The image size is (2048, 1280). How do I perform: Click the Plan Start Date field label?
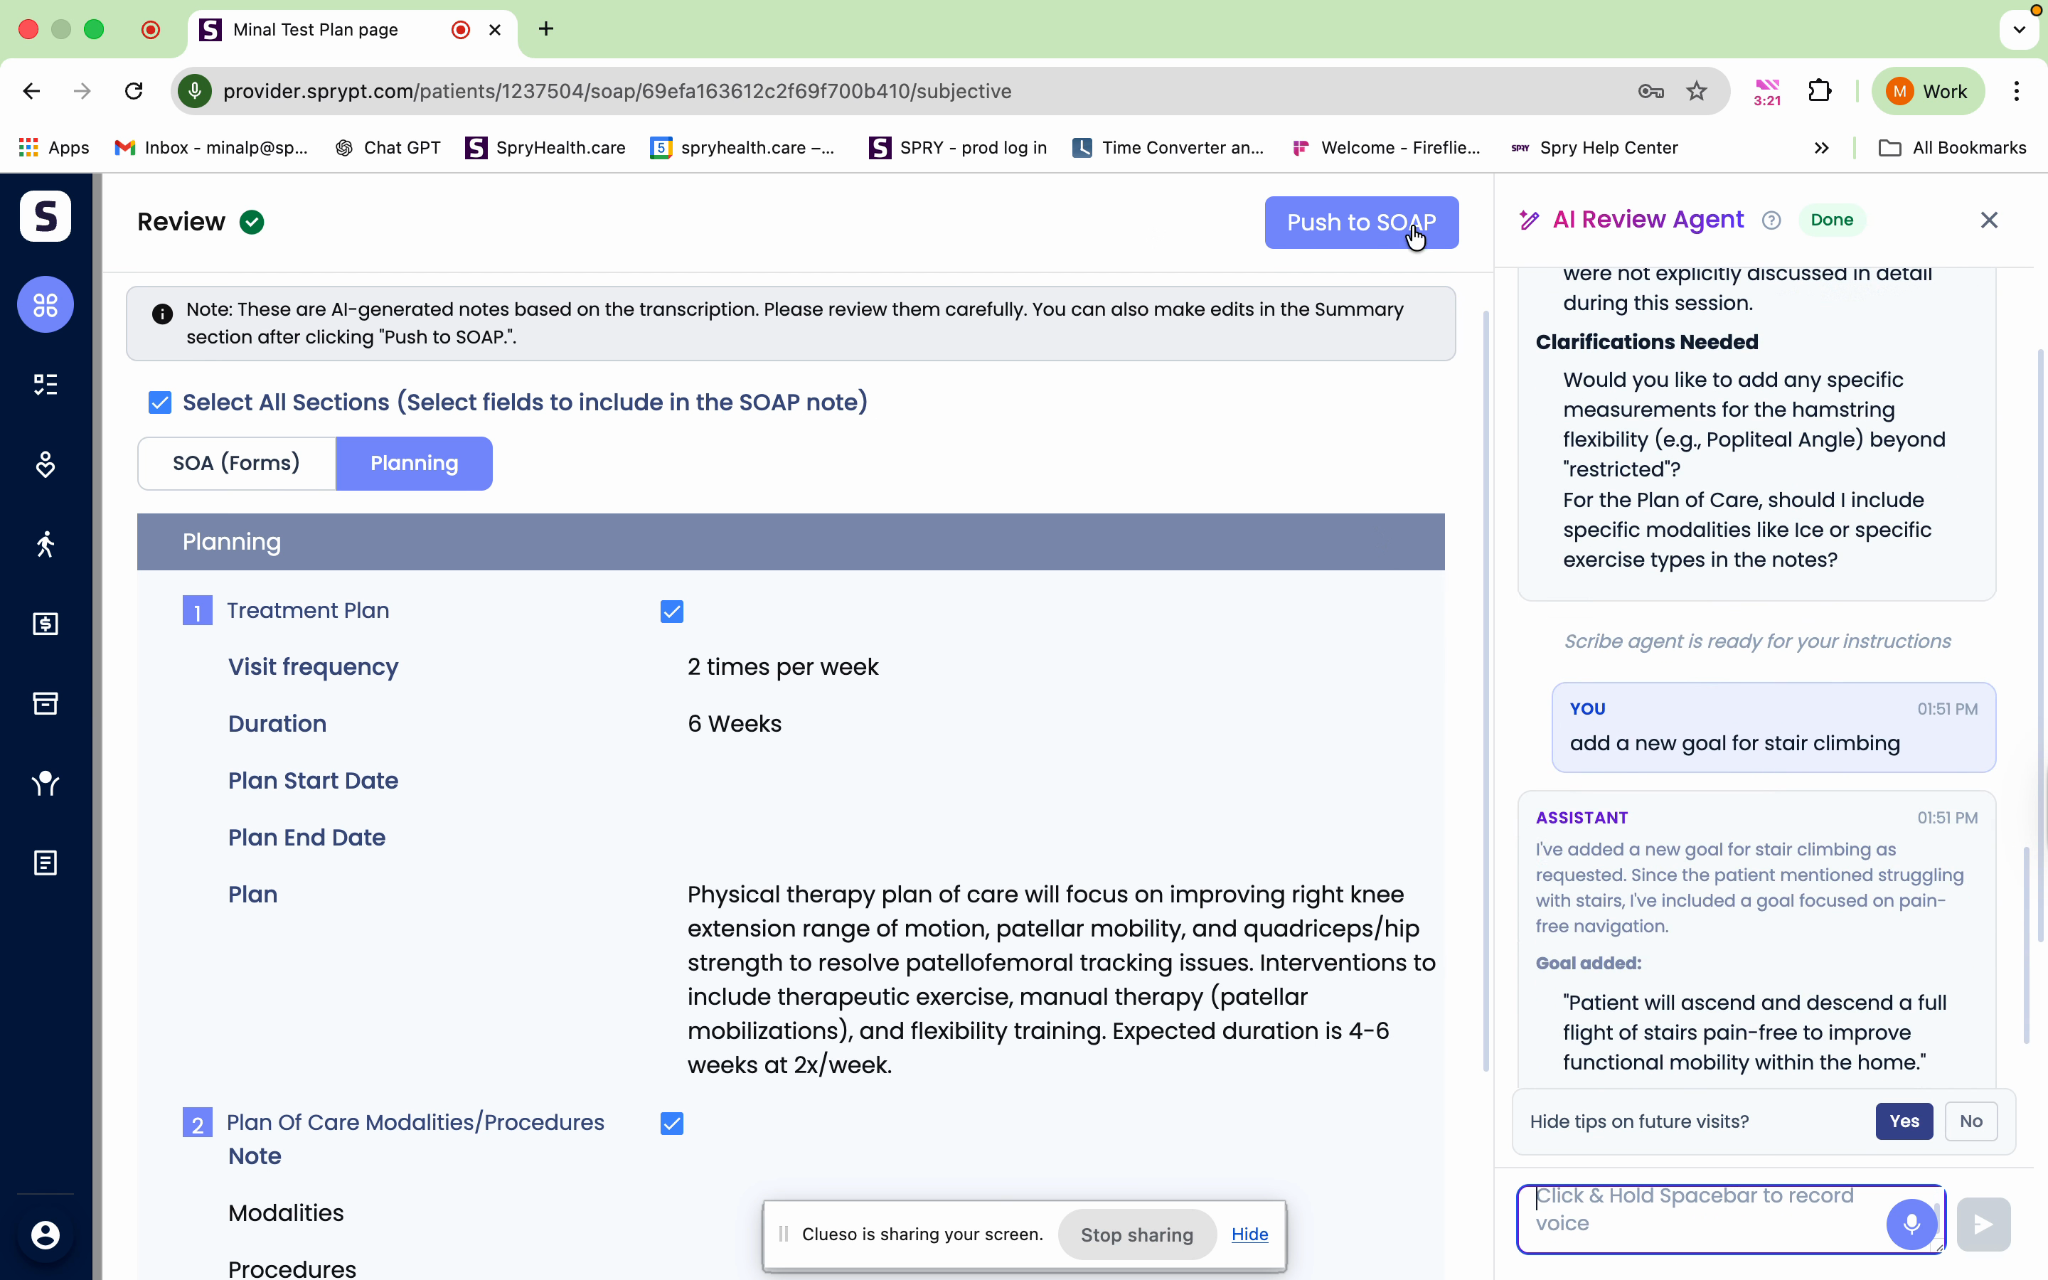click(x=313, y=781)
